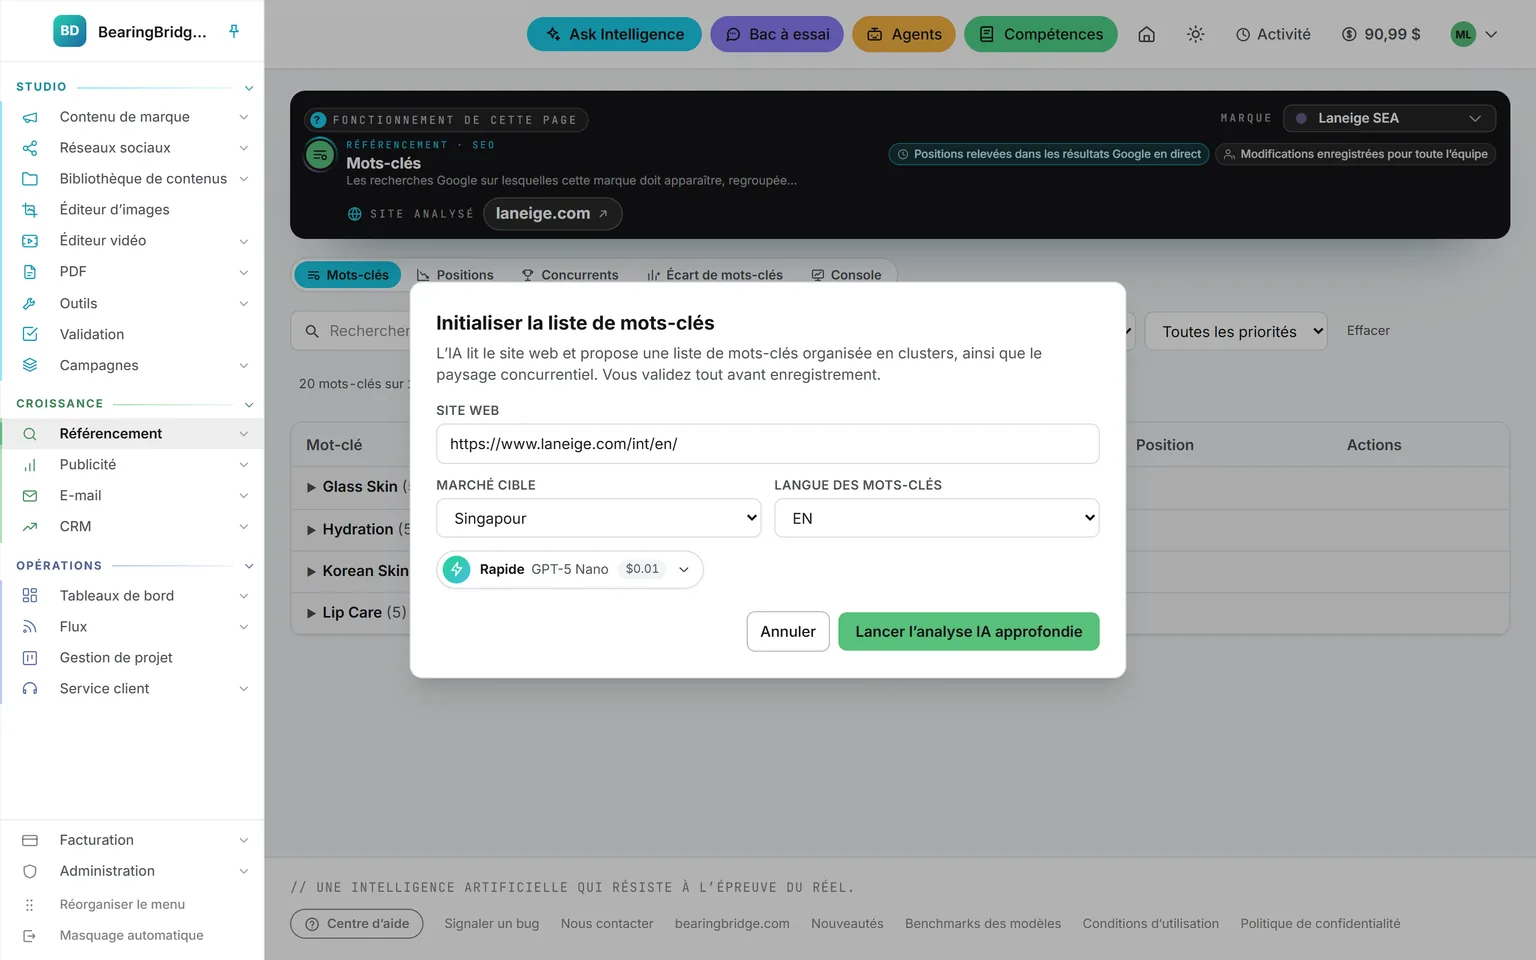1536x960 pixels.
Task: Click the pin icon beside BearingBridge
Action: click(x=234, y=31)
